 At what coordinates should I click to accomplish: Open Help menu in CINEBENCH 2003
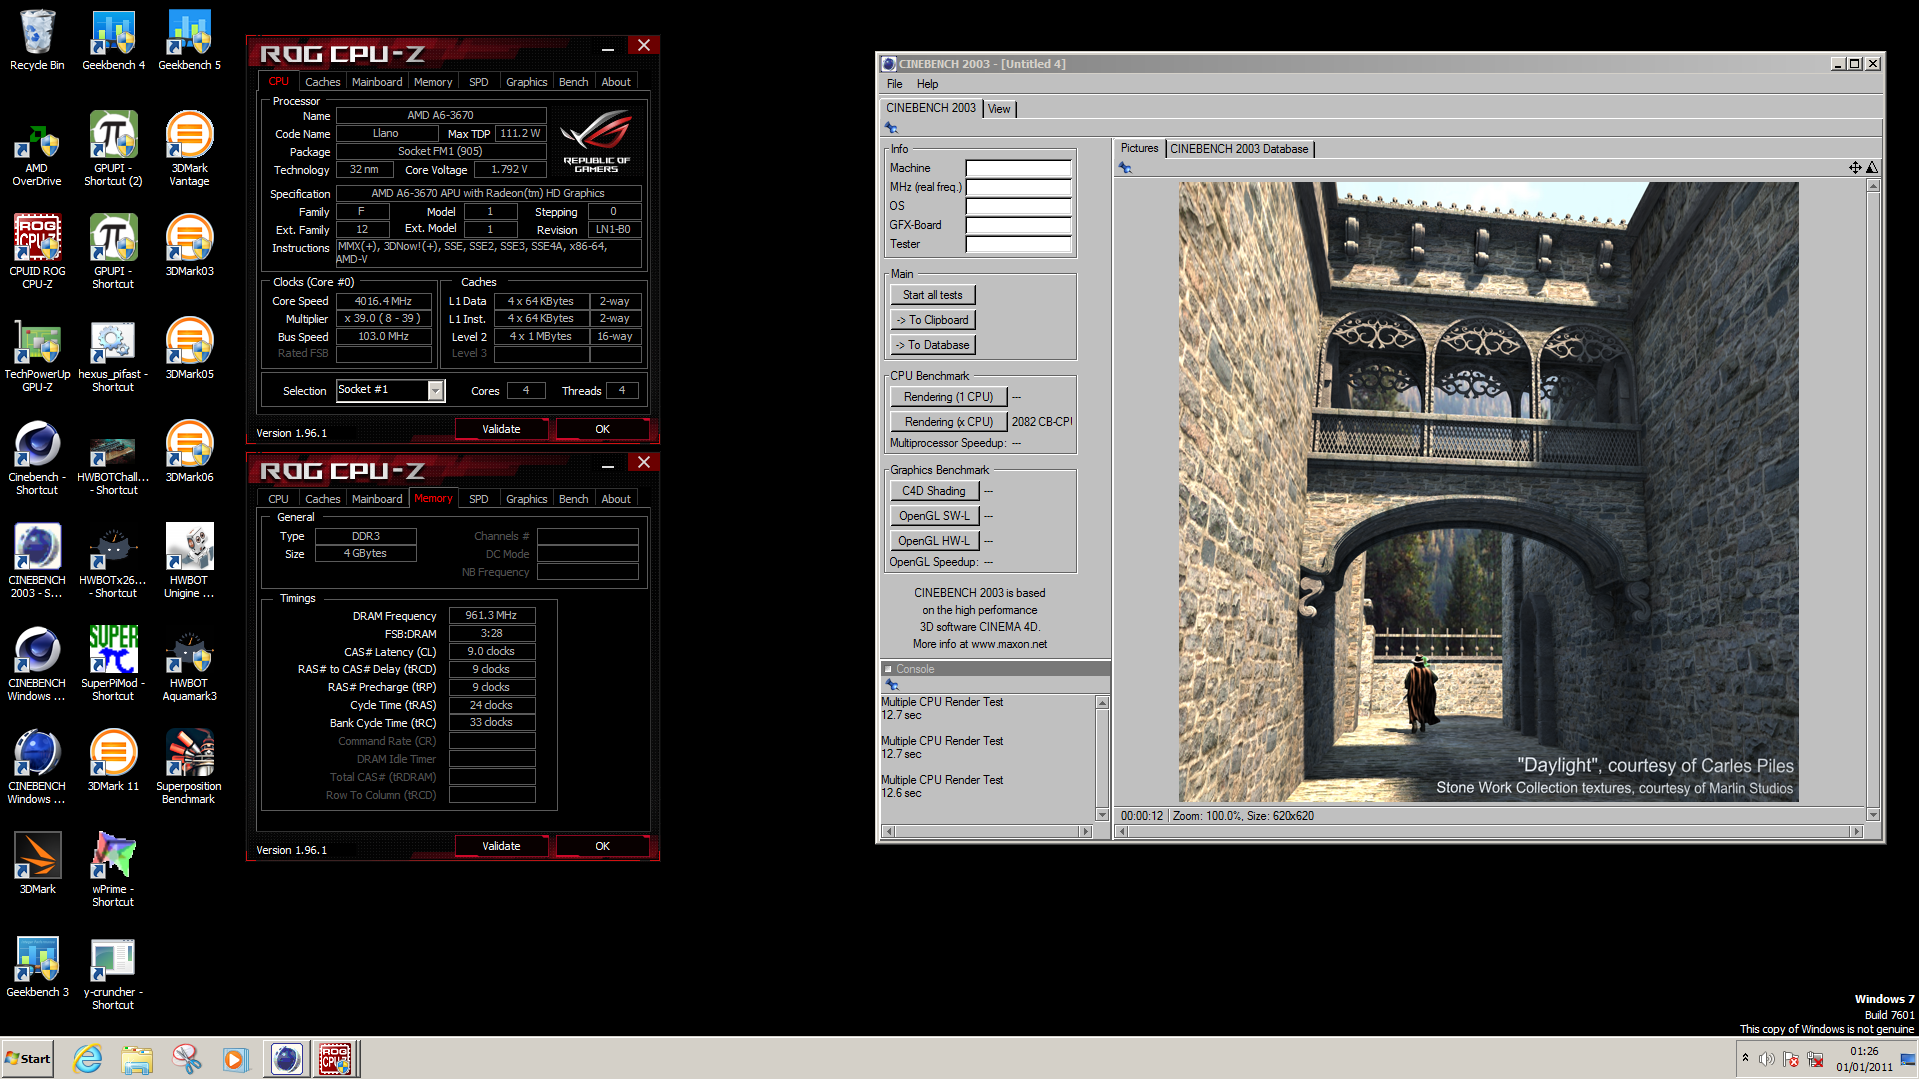click(x=927, y=84)
